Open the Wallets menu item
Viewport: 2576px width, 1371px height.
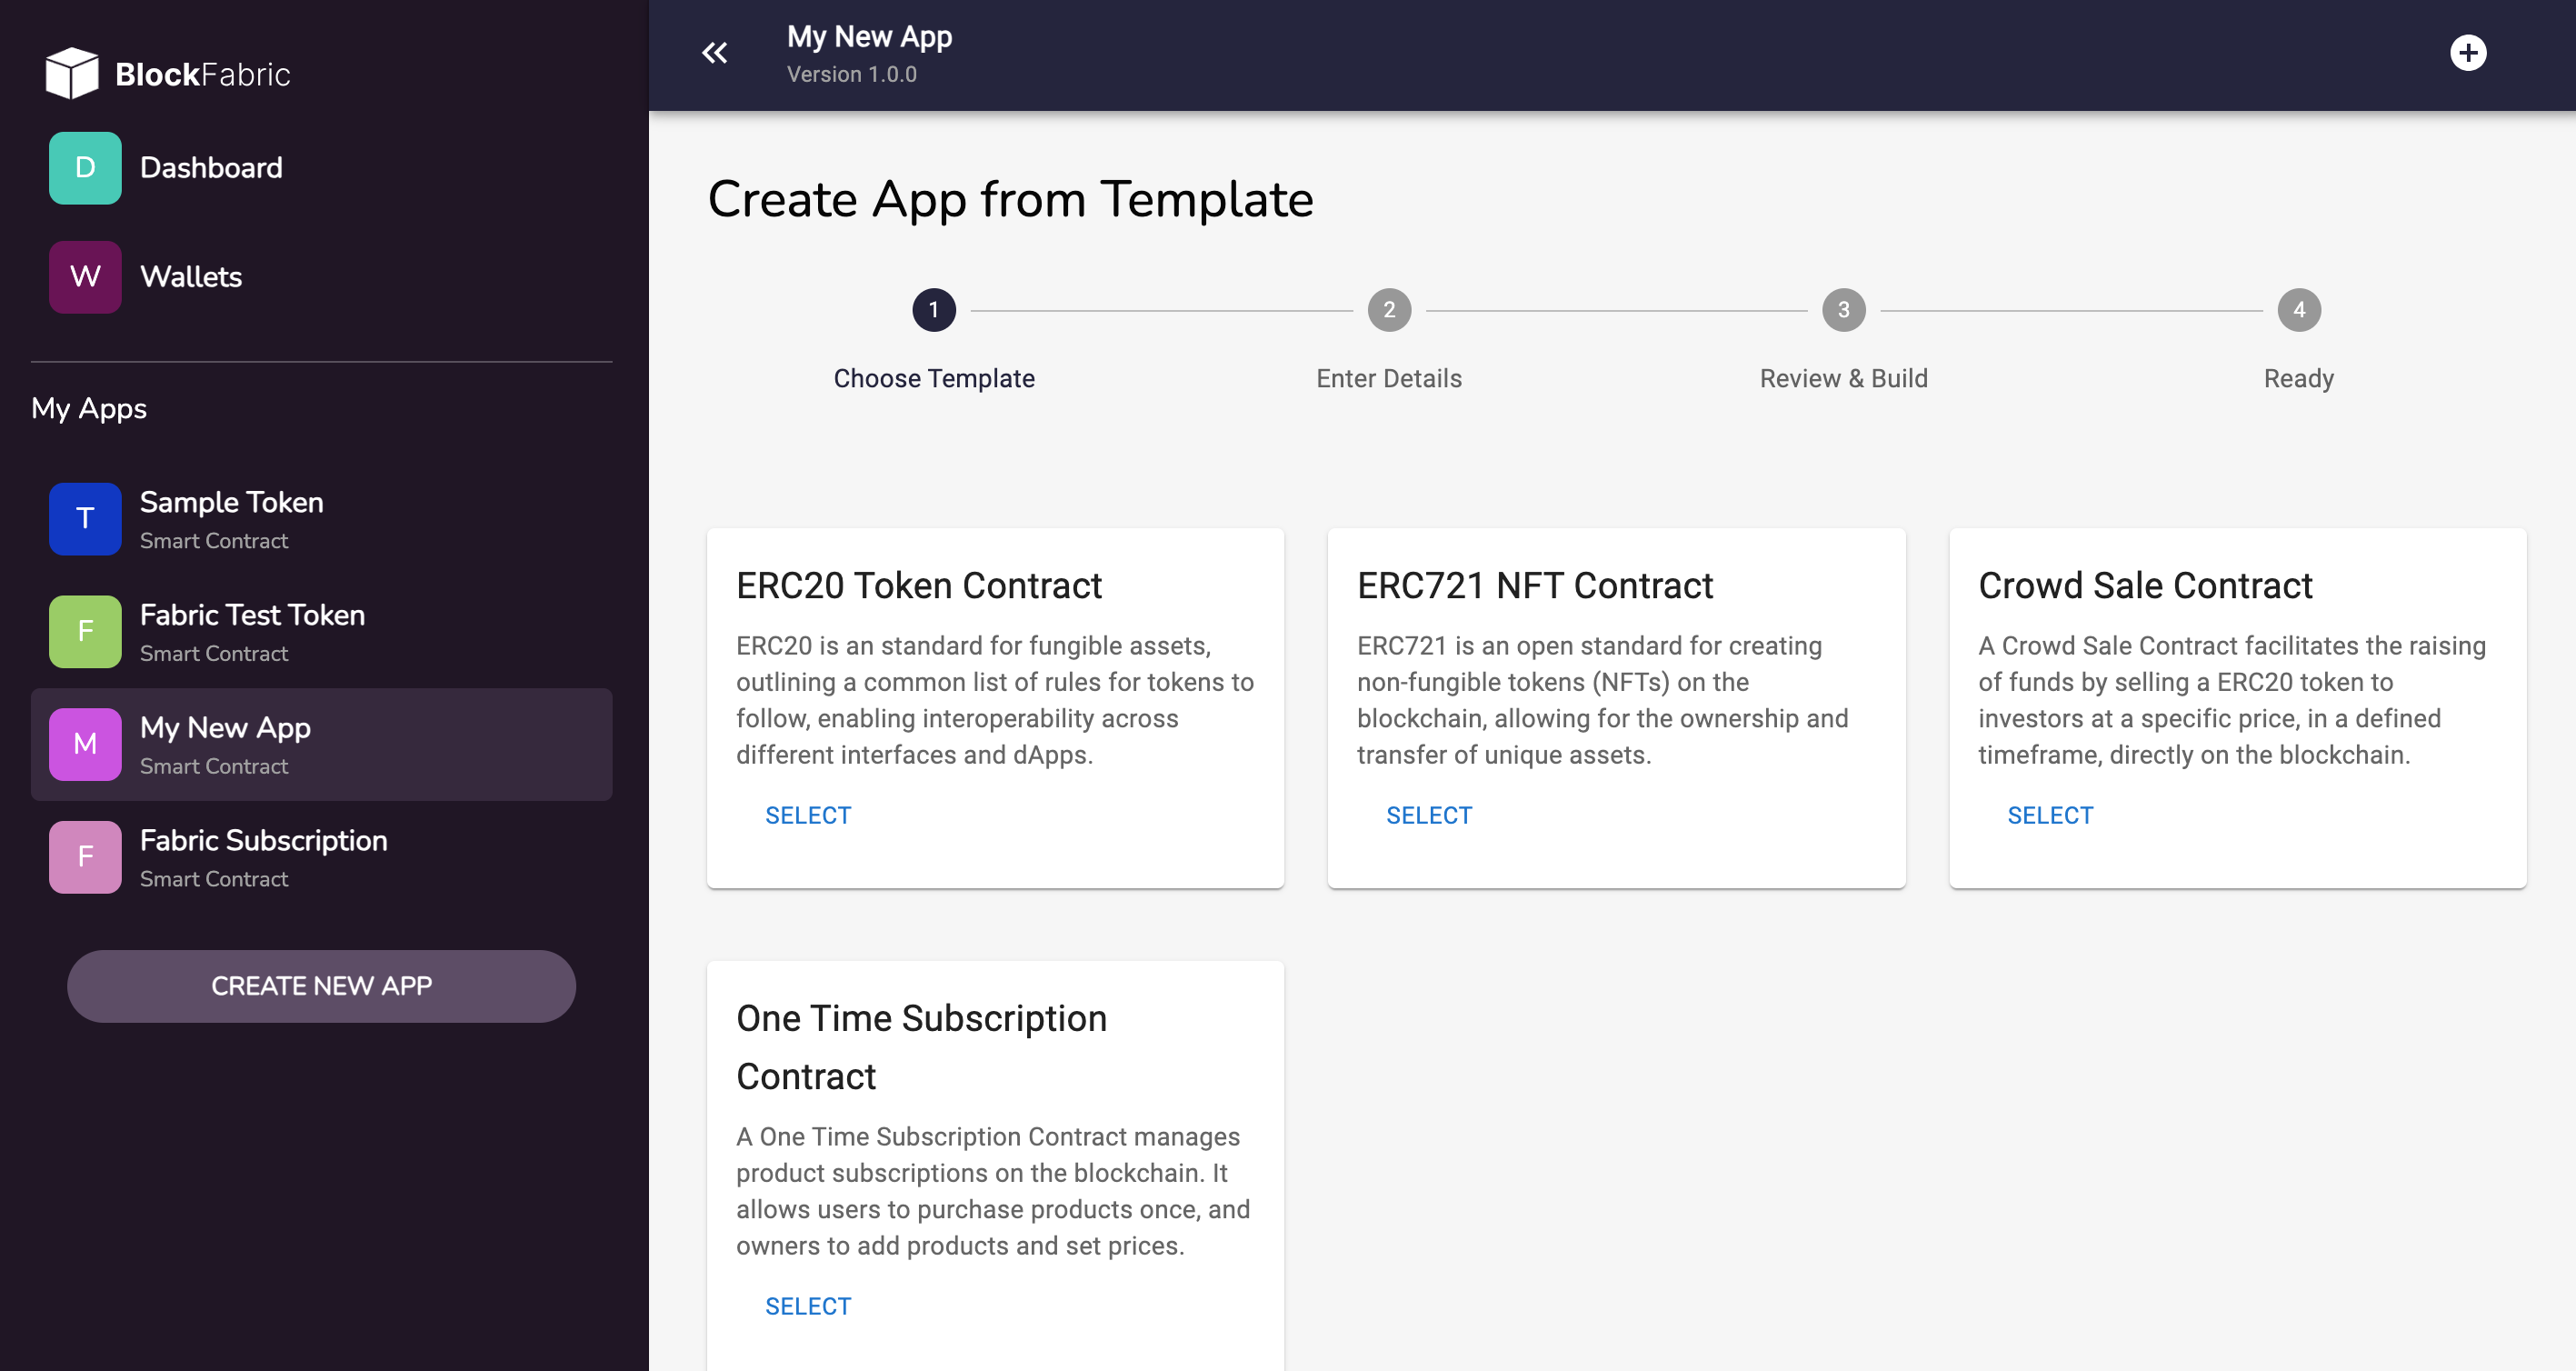pyautogui.click(x=191, y=277)
